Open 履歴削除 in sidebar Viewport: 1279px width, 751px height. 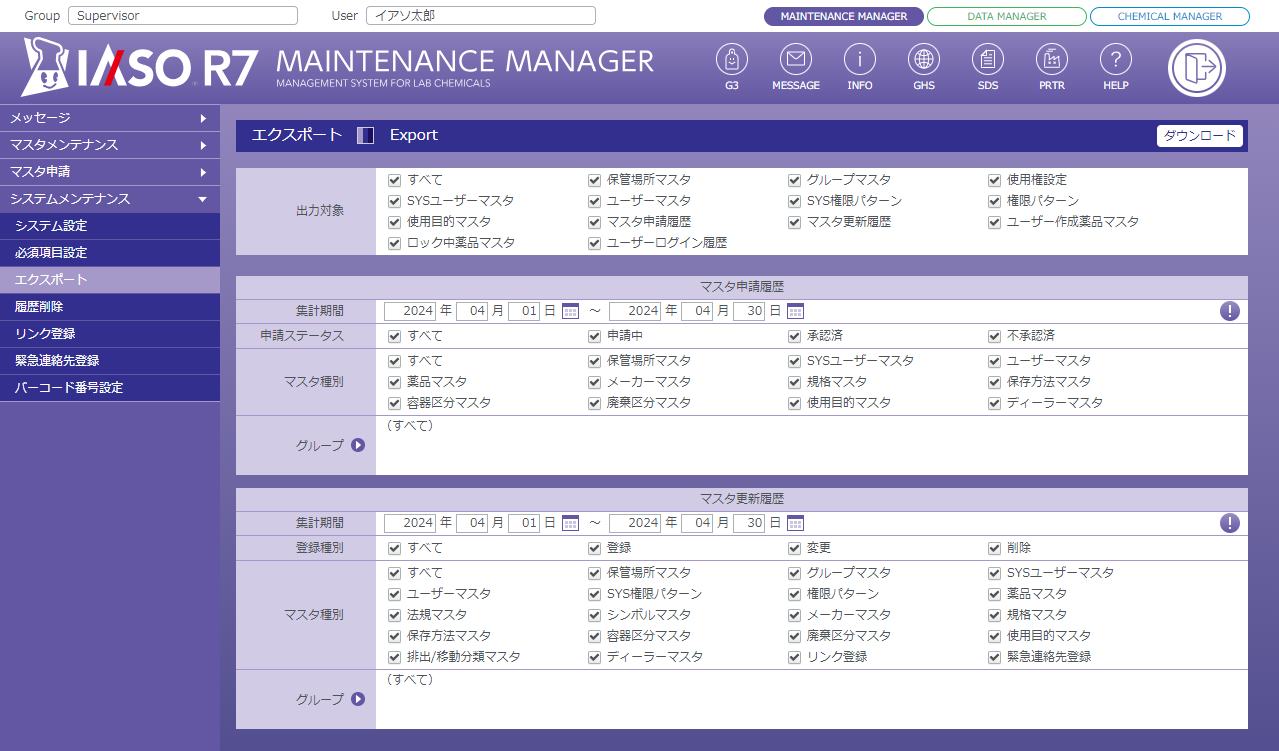(x=110, y=307)
